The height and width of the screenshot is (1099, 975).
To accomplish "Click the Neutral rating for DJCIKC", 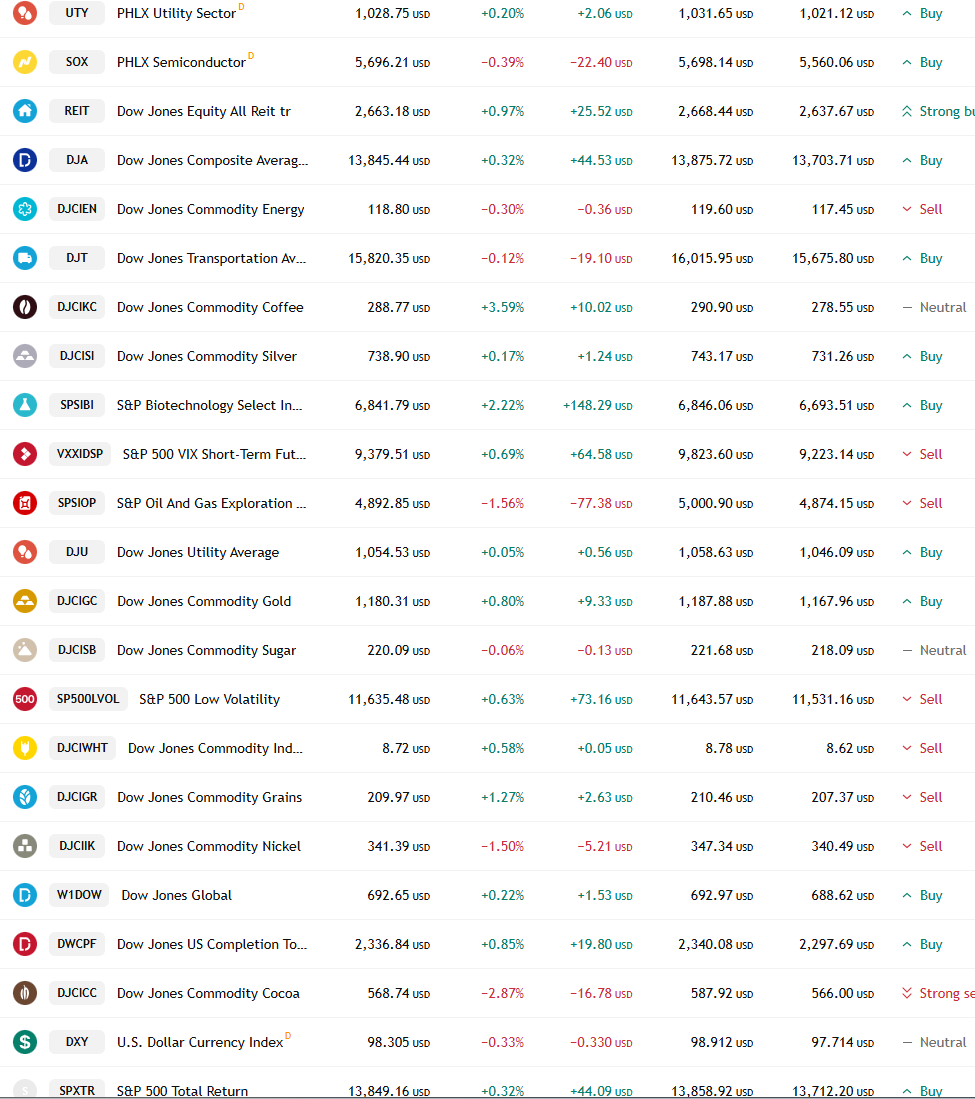I will pyautogui.click(x=934, y=307).
